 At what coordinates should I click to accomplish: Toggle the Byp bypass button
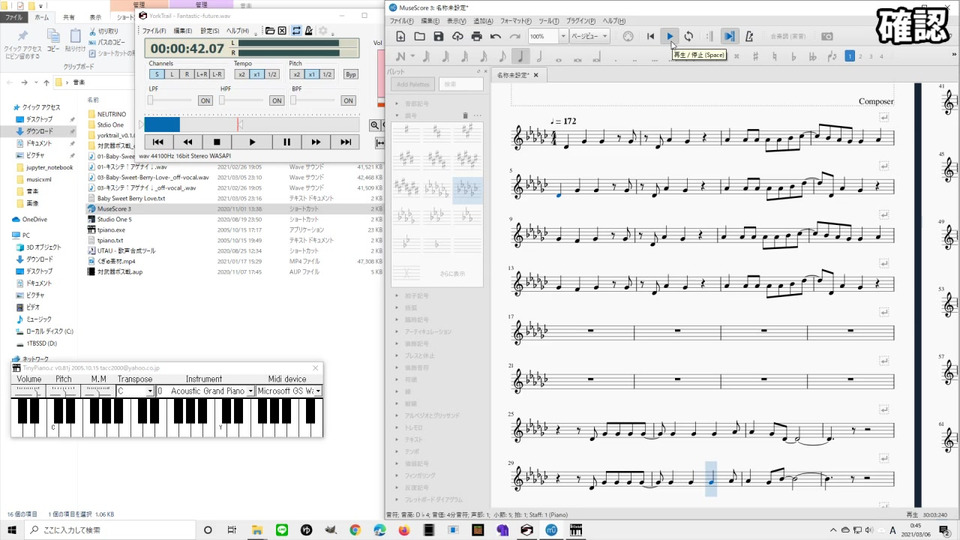(351, 75)
